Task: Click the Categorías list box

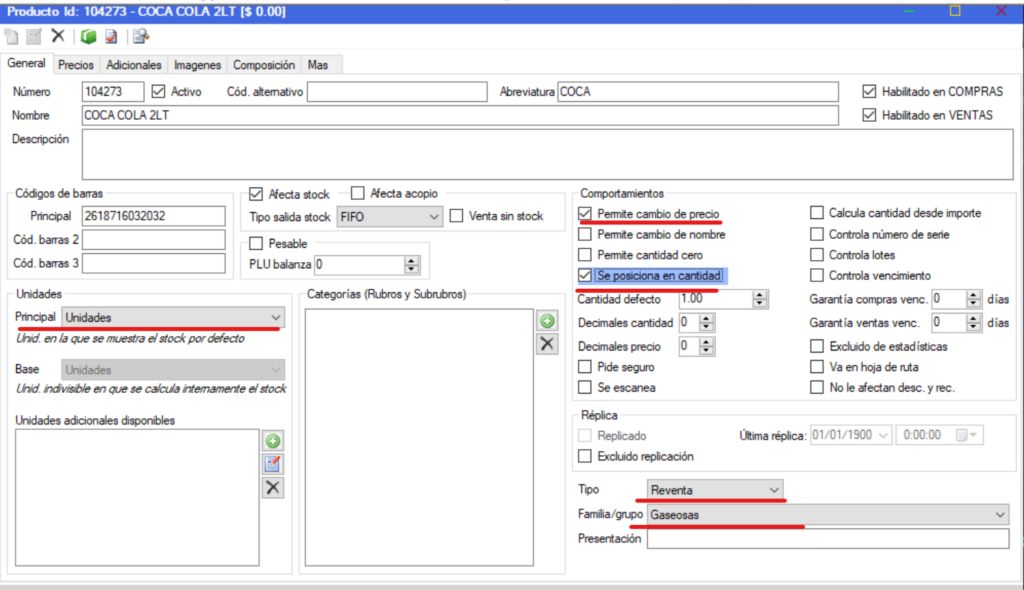Action: [x=419, y=437]
